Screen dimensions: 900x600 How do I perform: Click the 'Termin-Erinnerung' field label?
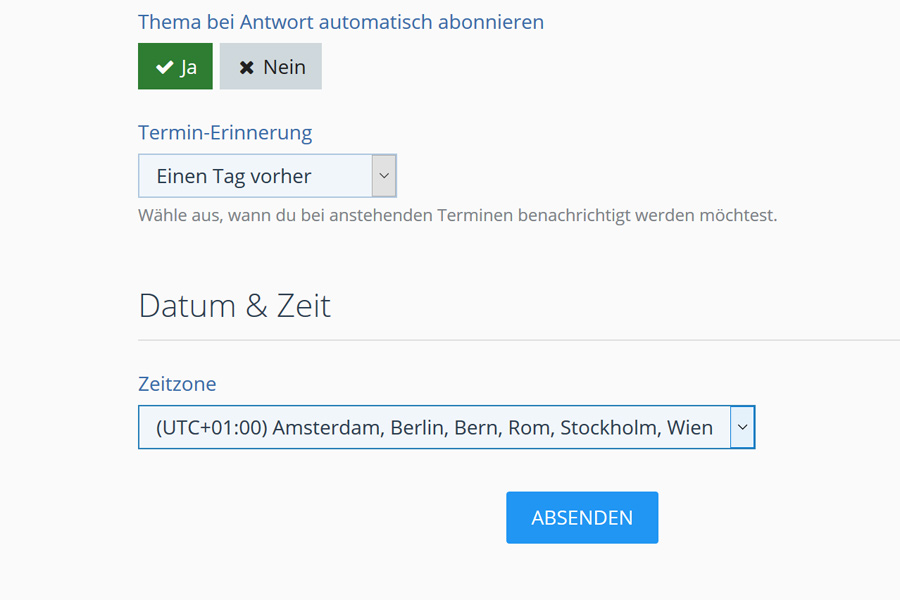coord(225,132)
